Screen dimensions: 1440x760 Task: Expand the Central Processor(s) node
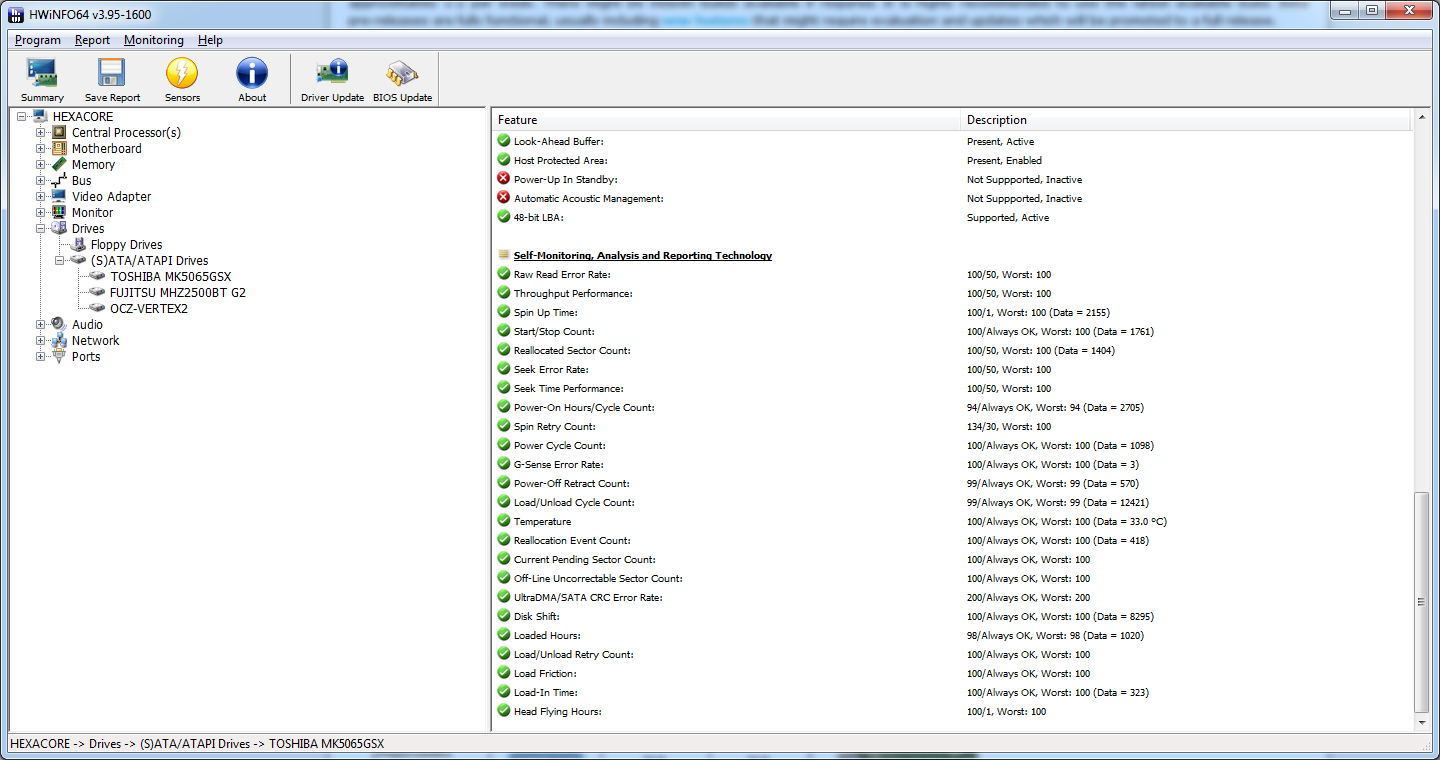tap(41, 132)
